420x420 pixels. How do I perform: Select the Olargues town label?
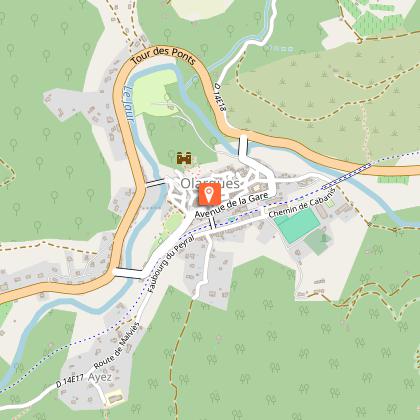210,183
